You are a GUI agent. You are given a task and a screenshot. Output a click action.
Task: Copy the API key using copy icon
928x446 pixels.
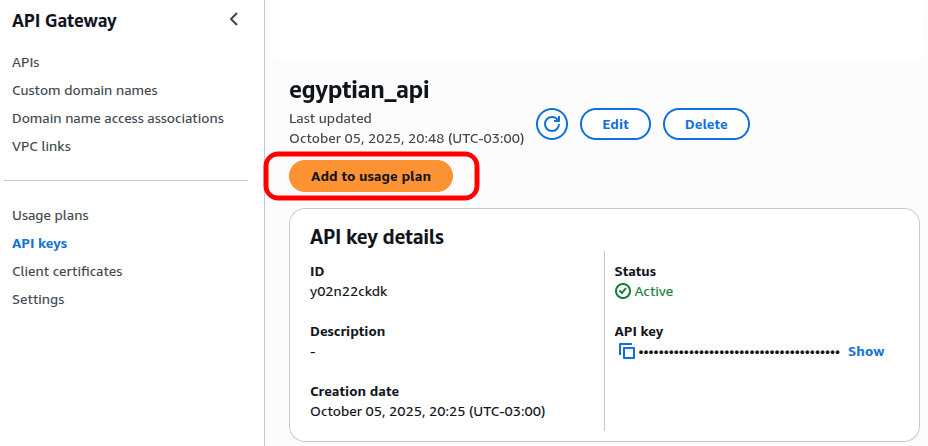click(x=627, y=351)
